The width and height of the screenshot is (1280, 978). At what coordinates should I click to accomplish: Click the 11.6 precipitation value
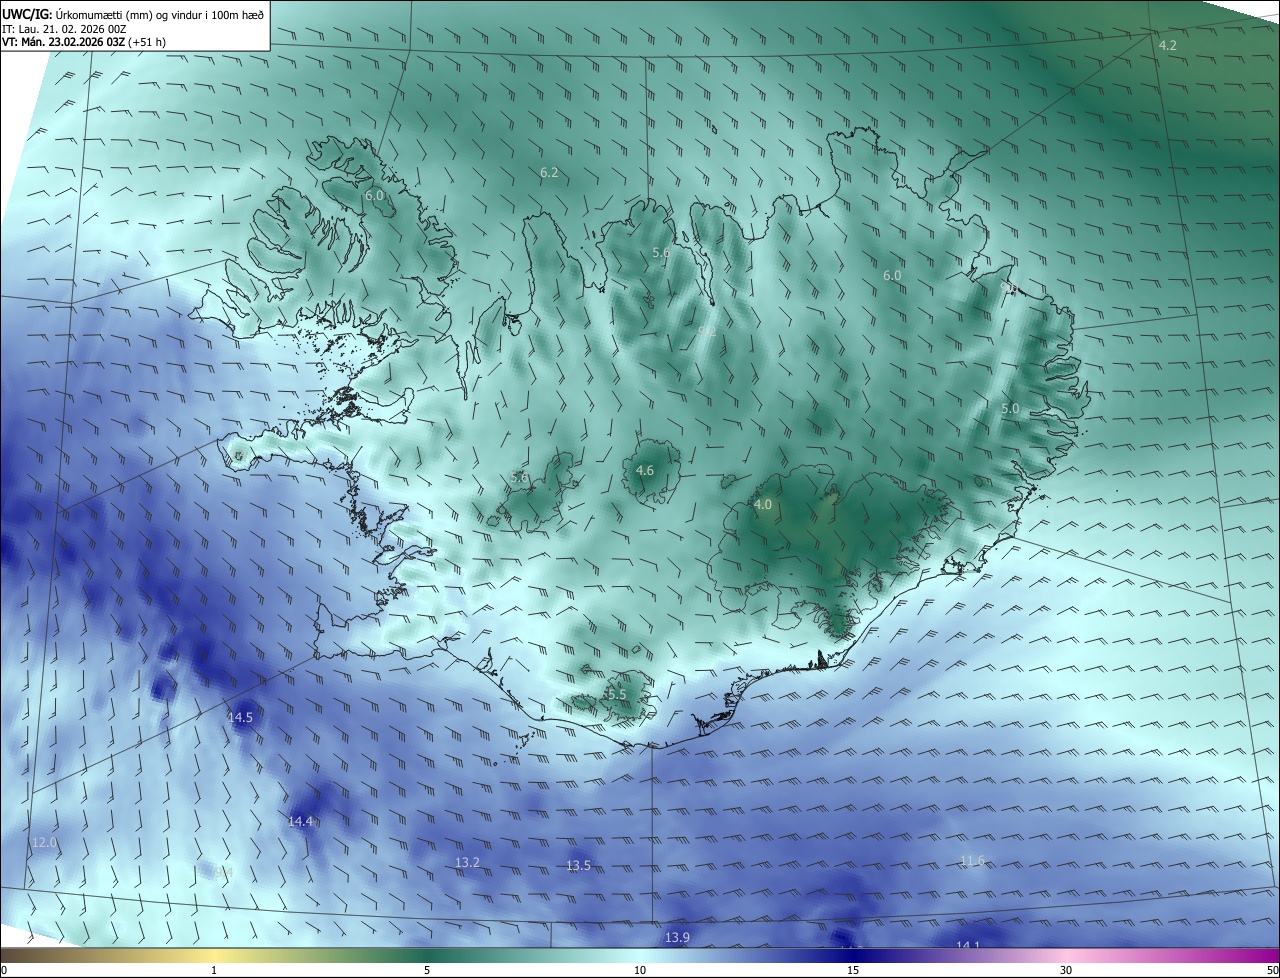972,861
